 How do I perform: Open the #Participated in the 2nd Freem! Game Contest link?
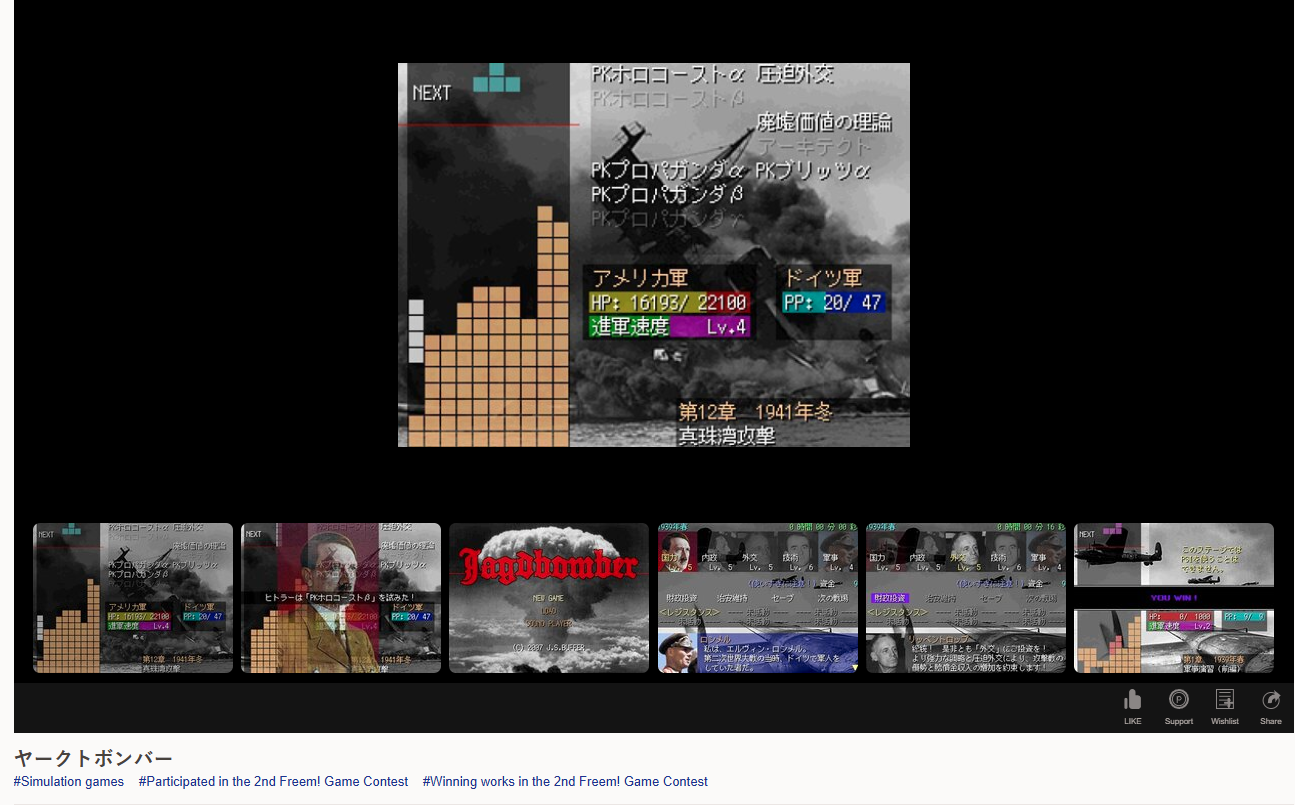(273, 782)
